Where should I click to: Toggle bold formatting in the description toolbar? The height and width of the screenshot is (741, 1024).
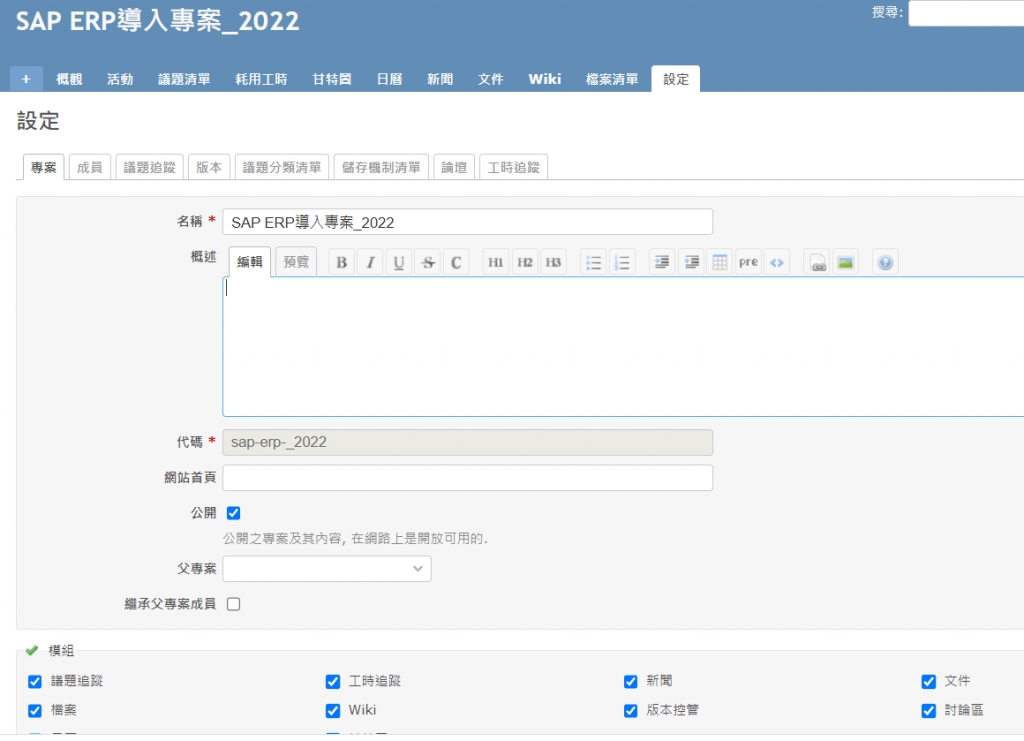342,263
